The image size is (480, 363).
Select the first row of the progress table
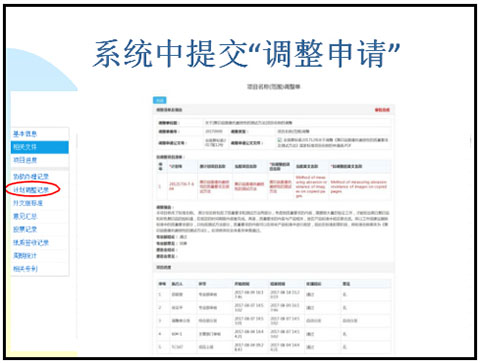[x=274, y=294]
